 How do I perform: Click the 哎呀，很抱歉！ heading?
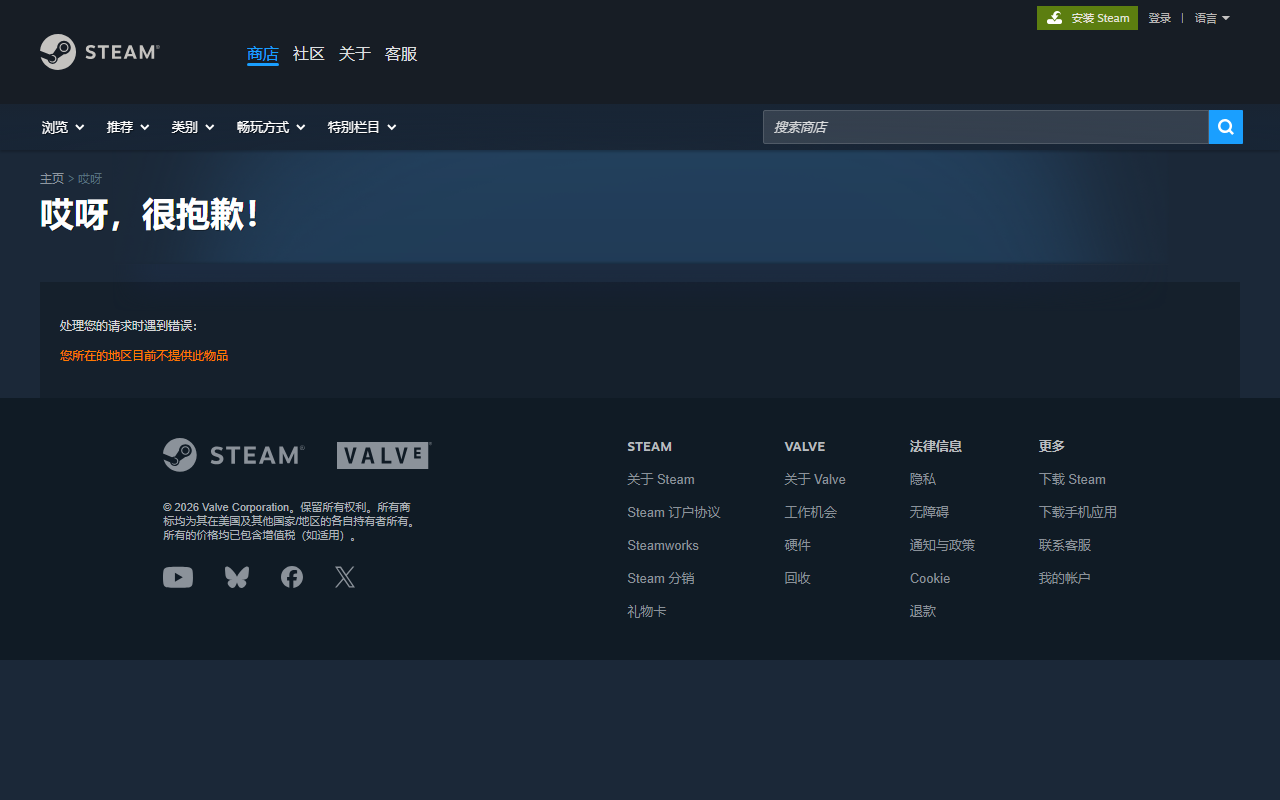pyautogui.click(x=150, y=215)
